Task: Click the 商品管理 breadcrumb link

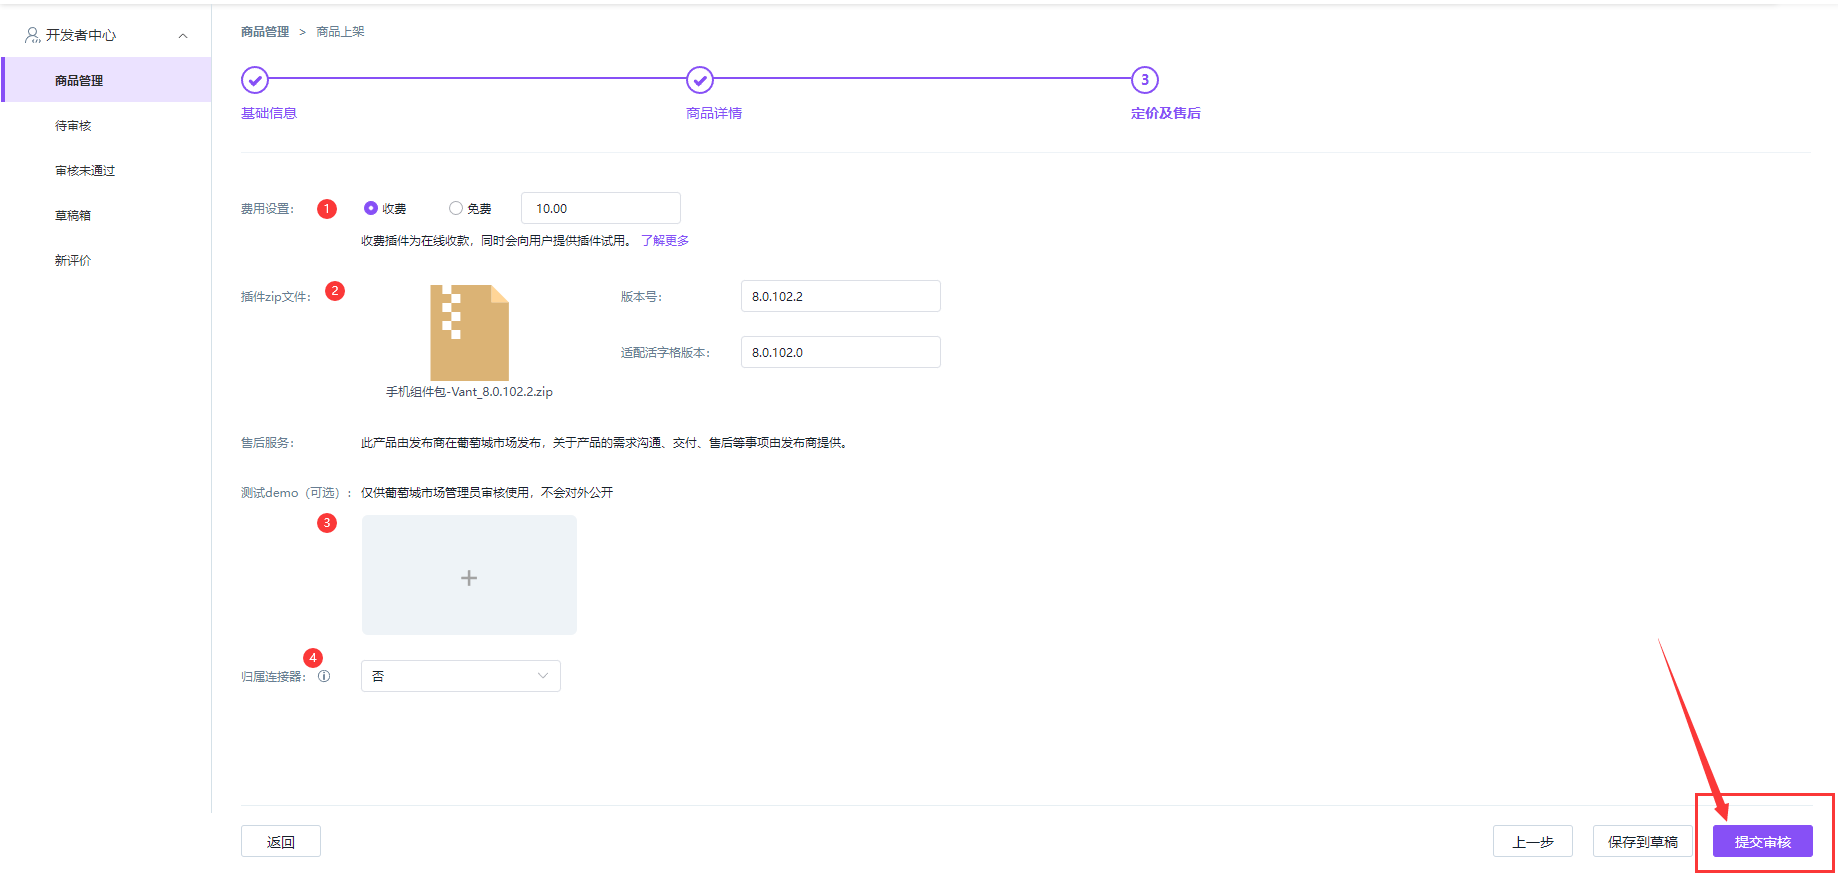Action: [x=265, y=32]
